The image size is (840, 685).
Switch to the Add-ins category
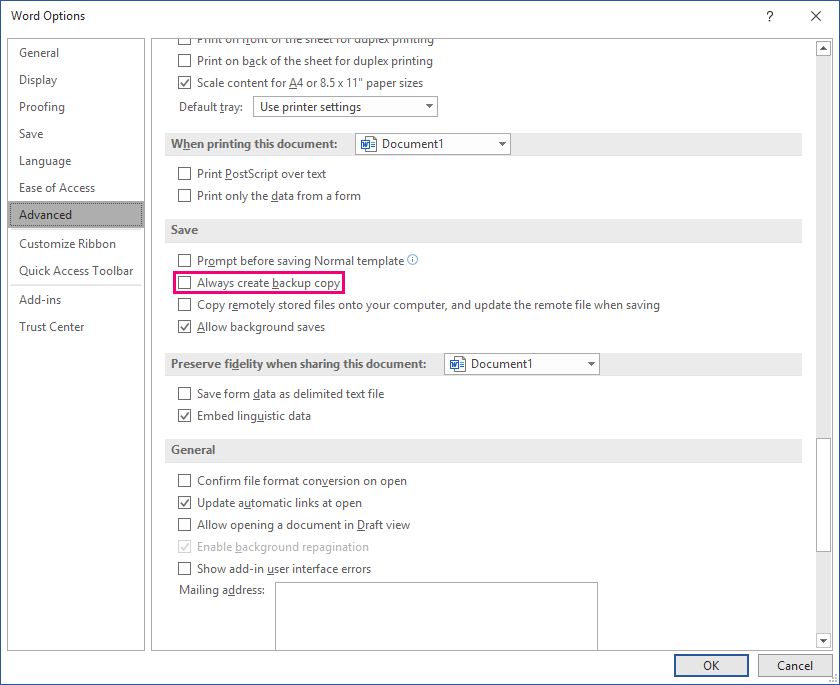tap(76, 300)
